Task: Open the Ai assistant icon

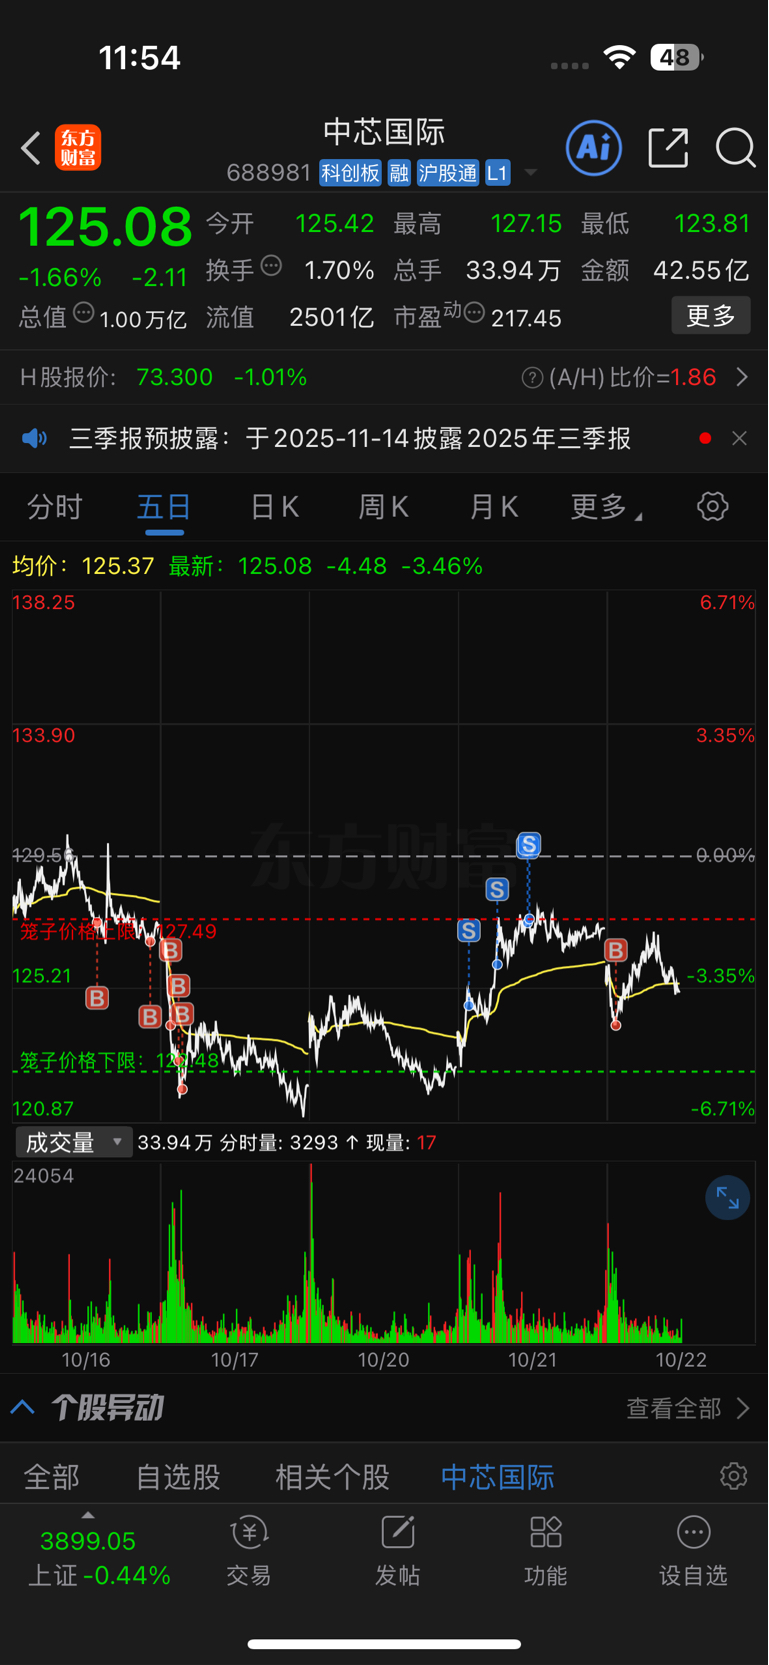Action: 594,148
